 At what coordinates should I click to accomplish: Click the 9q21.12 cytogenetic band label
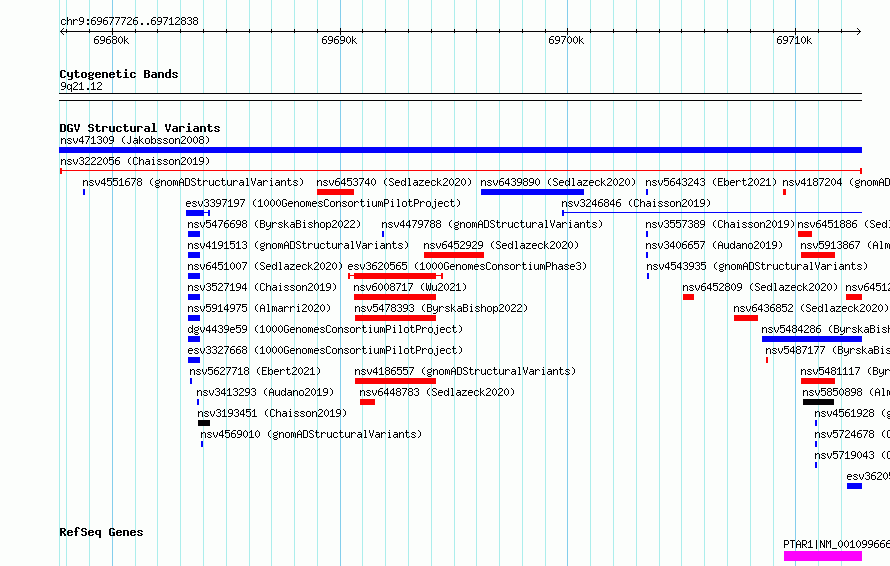[x=81, y=86]
